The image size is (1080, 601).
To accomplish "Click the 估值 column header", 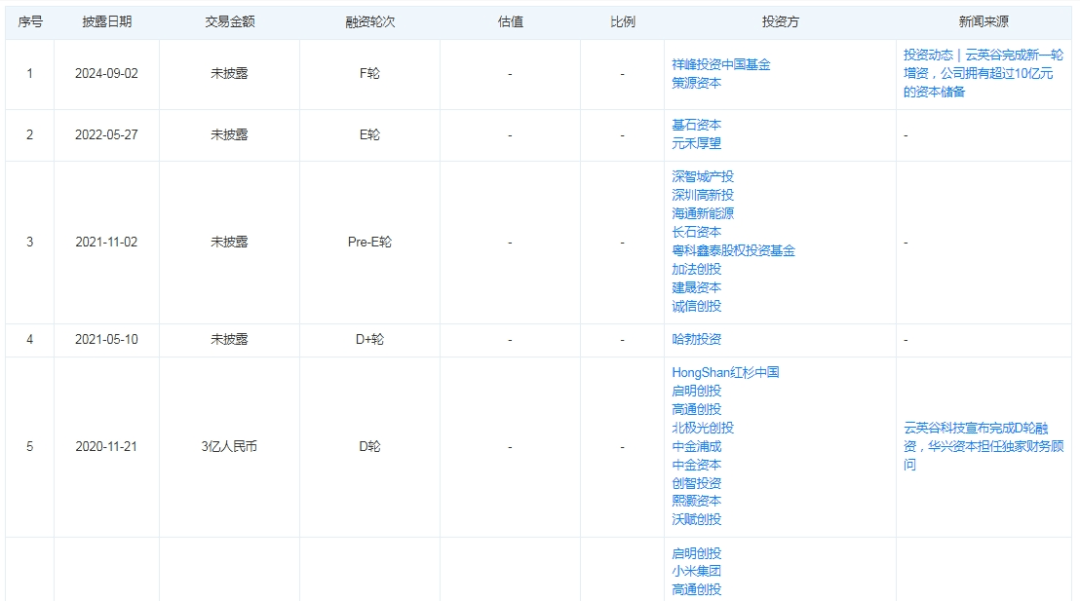I will point(510,22).
